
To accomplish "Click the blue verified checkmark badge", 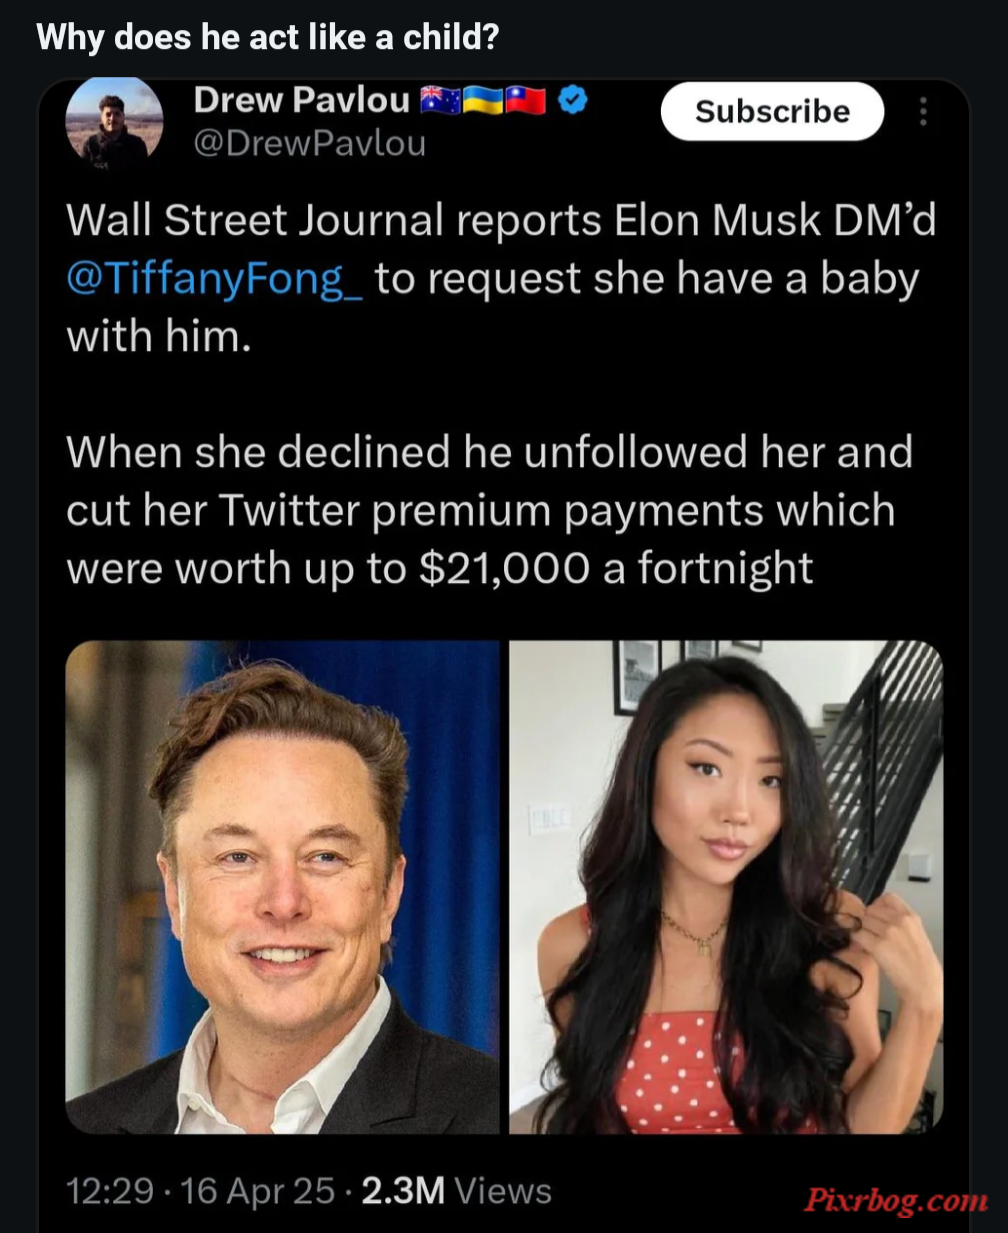I will tap(572, 100).
